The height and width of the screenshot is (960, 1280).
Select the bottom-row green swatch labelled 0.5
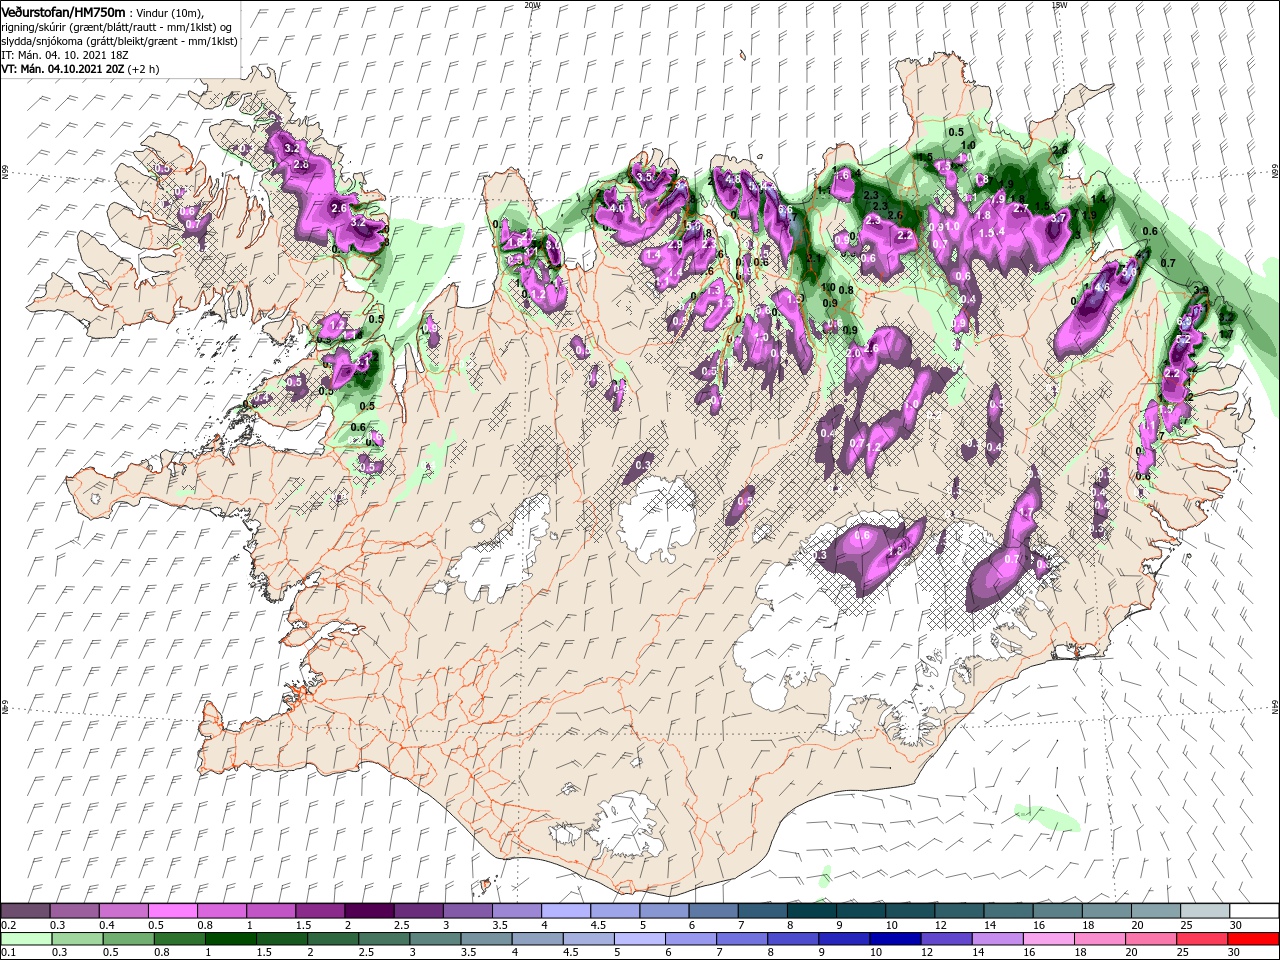point(128,939)
